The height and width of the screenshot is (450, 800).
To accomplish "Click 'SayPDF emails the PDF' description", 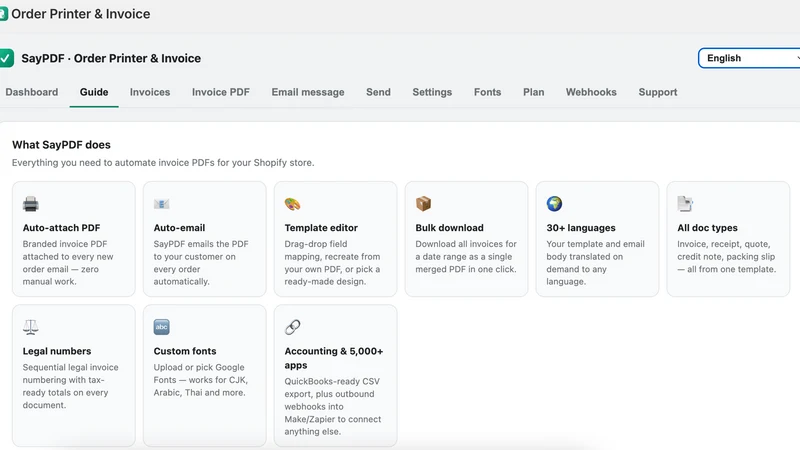I will (x=201, y=263).
